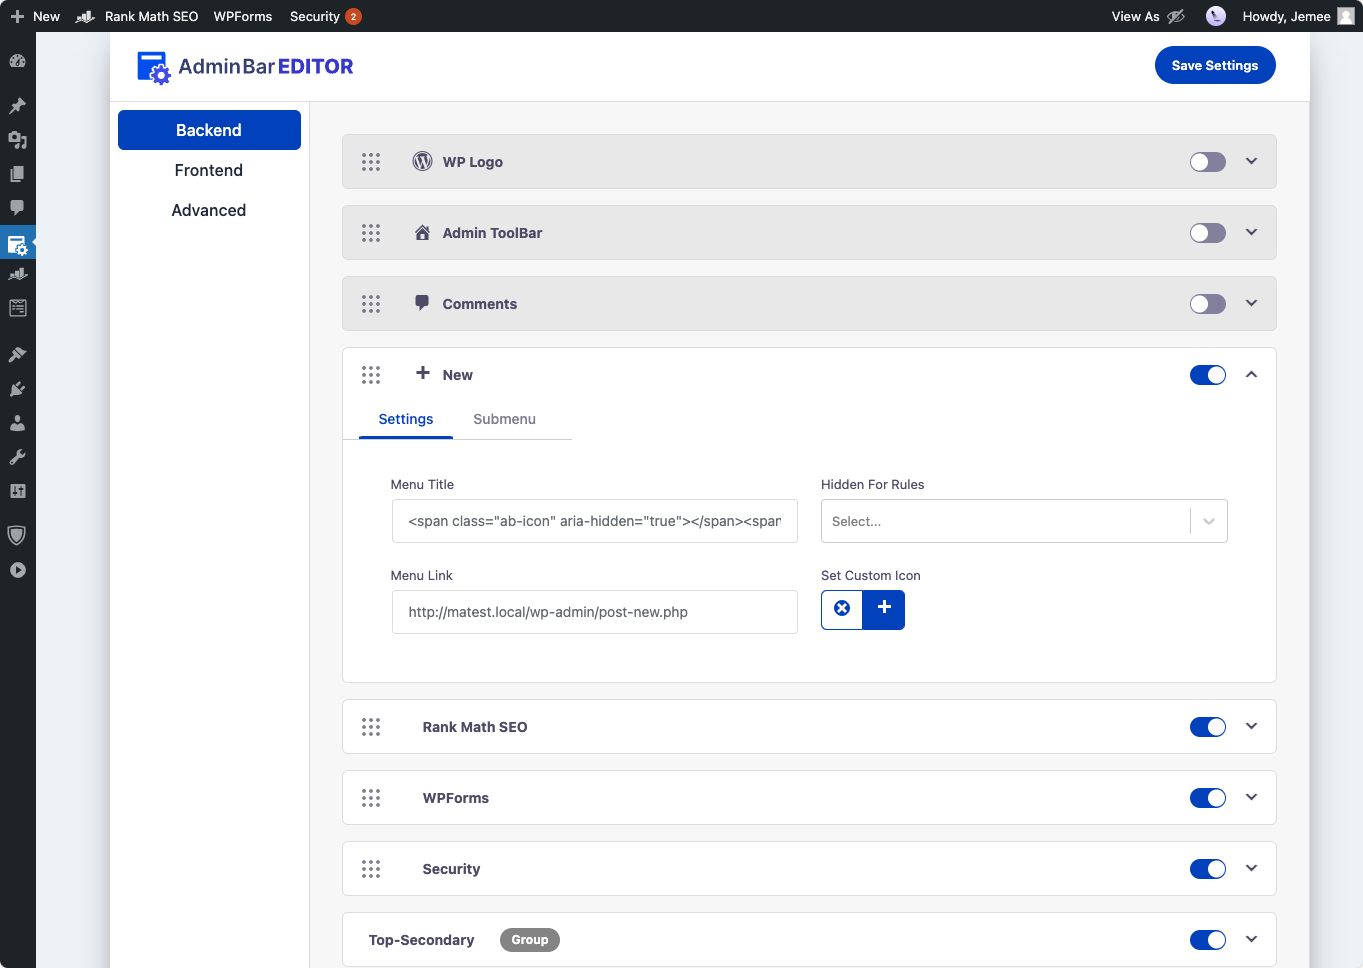Enable the Admin ToolBar toggle
Image resolution: width=1363 pixels, height=968 pixels.
click(x=1207, y=233)
